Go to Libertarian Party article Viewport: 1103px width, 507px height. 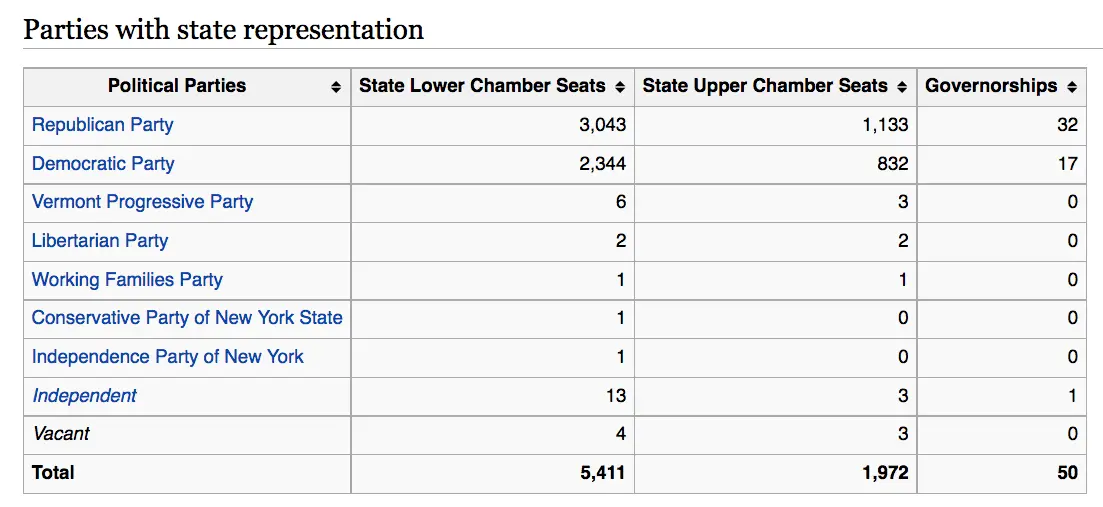pos(100,241)
